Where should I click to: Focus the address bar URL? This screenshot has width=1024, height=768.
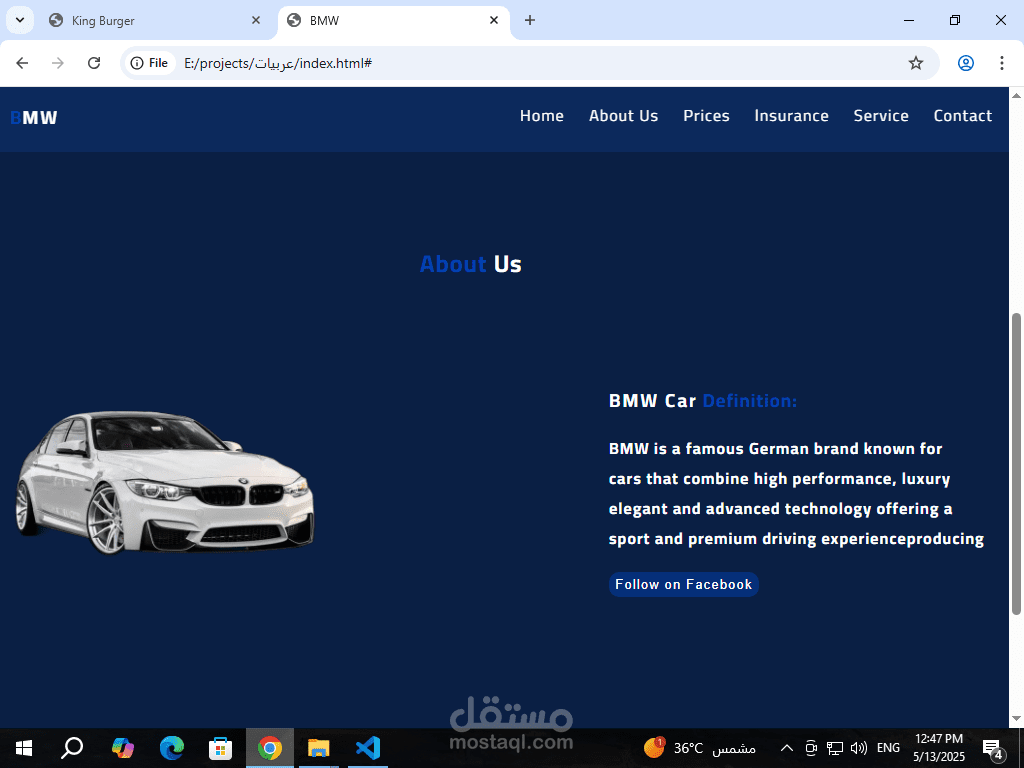(x=278, y=63)
